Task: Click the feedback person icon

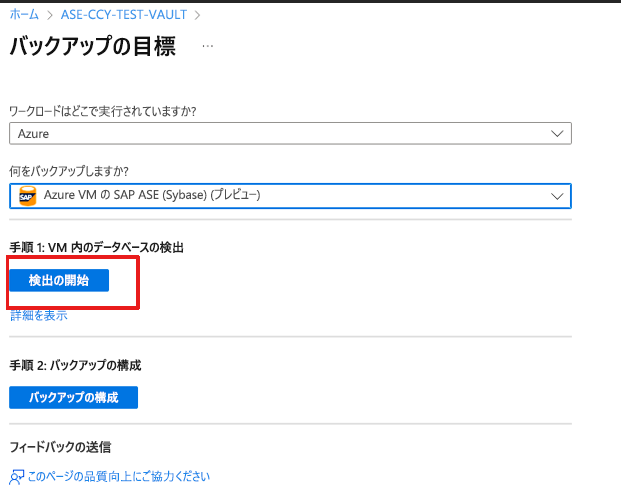Action: point(16,477)
